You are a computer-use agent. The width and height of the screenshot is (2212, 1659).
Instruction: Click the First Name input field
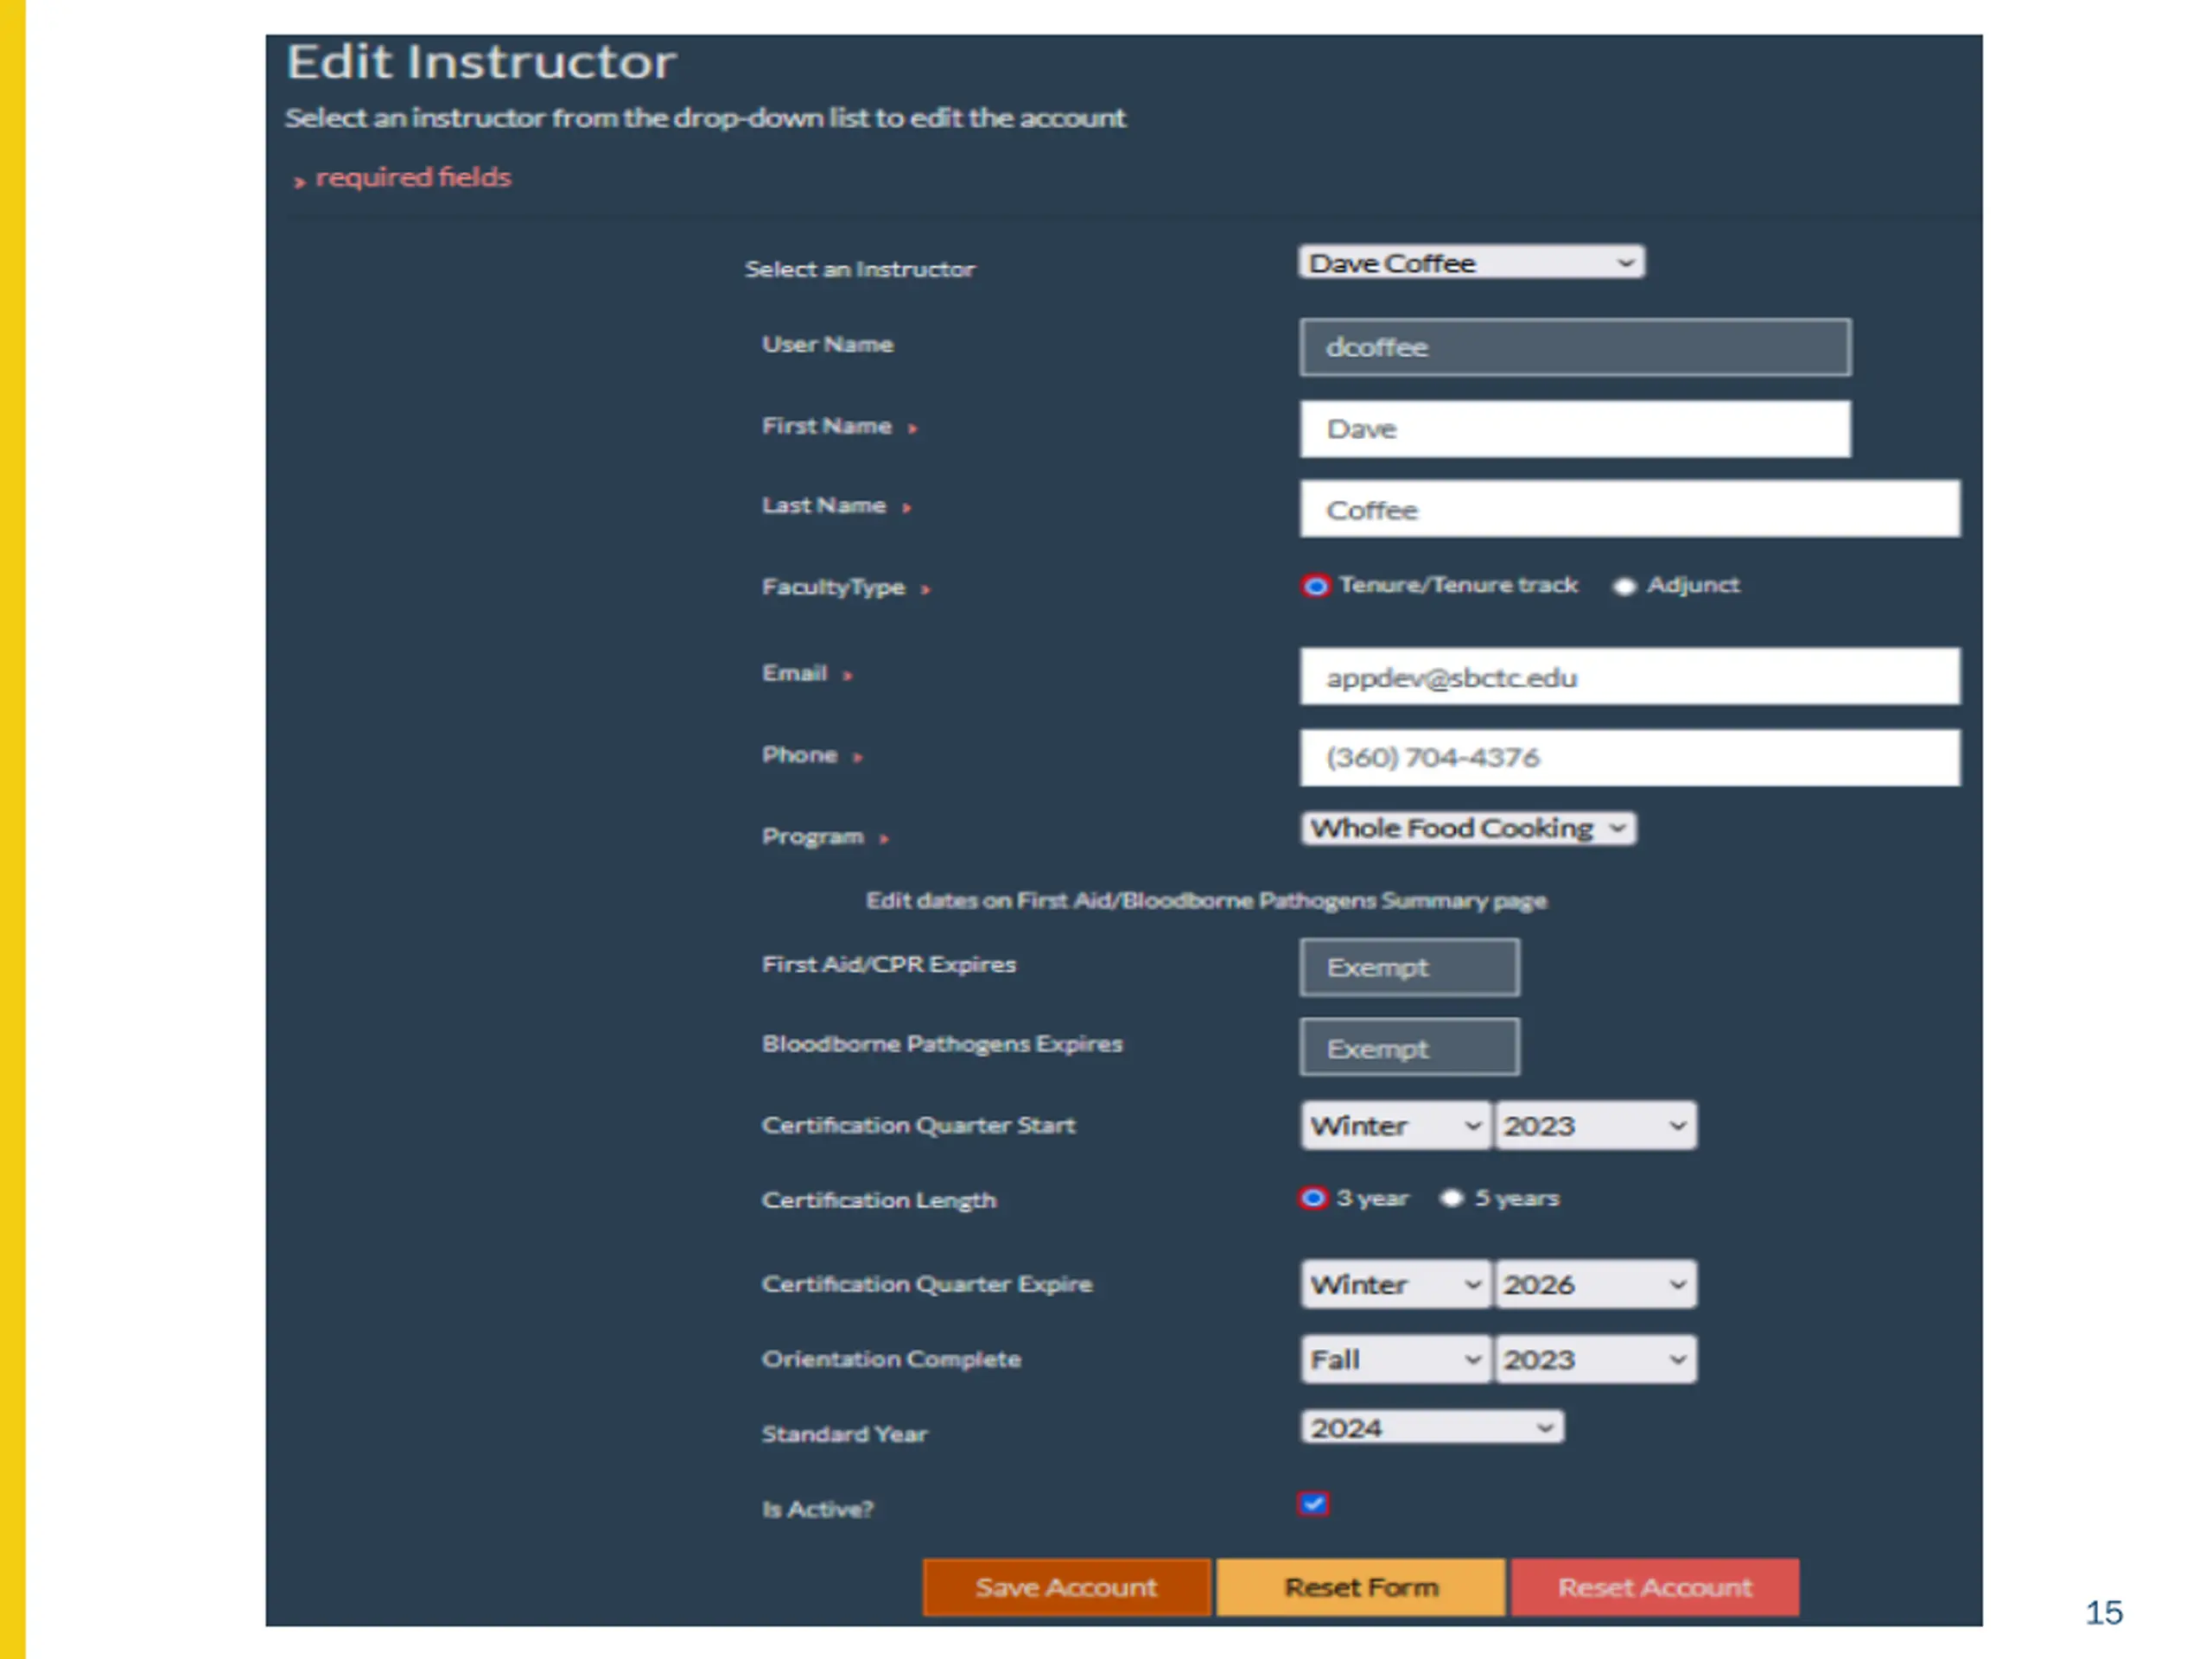pyautogui.click(x=1575, y=429)
